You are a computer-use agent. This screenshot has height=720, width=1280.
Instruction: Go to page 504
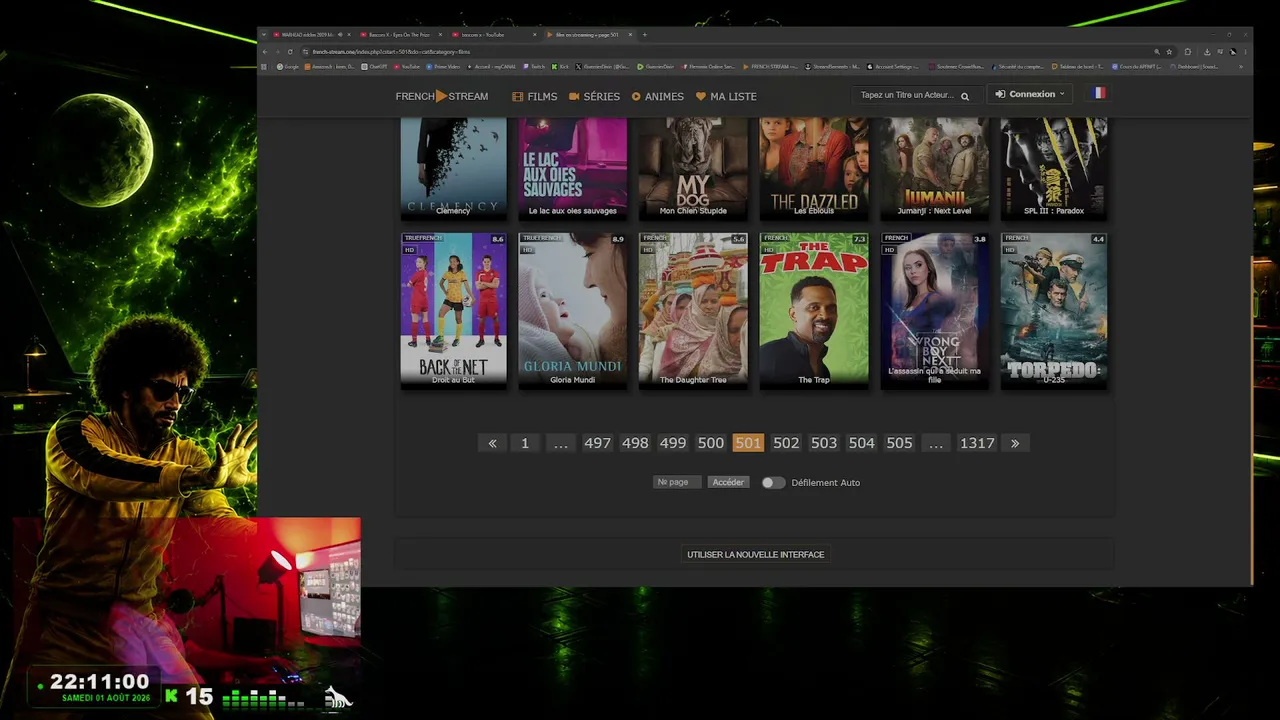(x=862, y=443)
